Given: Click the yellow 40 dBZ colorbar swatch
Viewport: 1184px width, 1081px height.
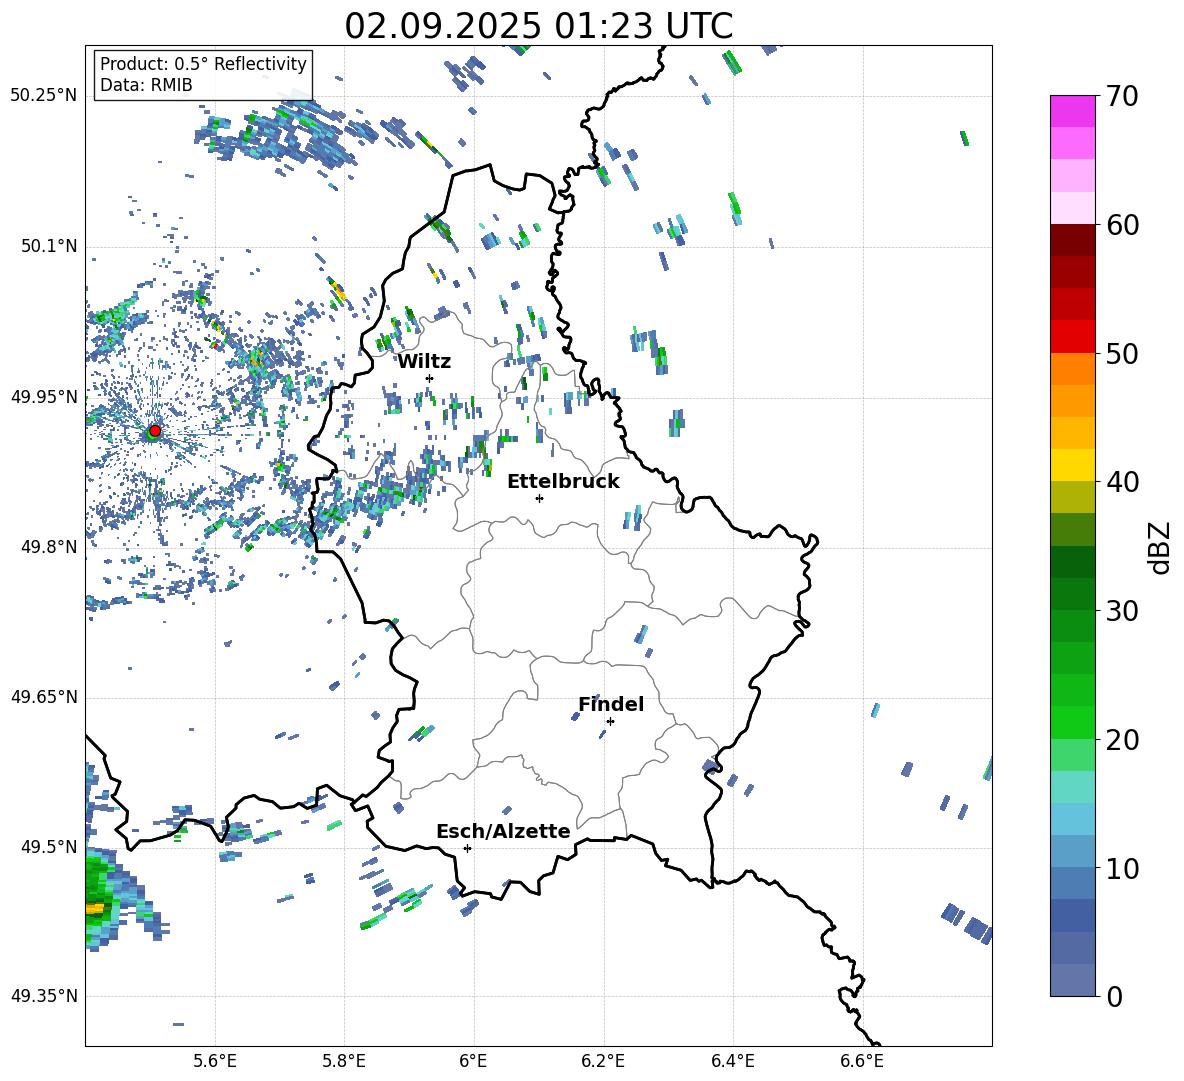Looking at the screenshot, I should pos(1072,465).
